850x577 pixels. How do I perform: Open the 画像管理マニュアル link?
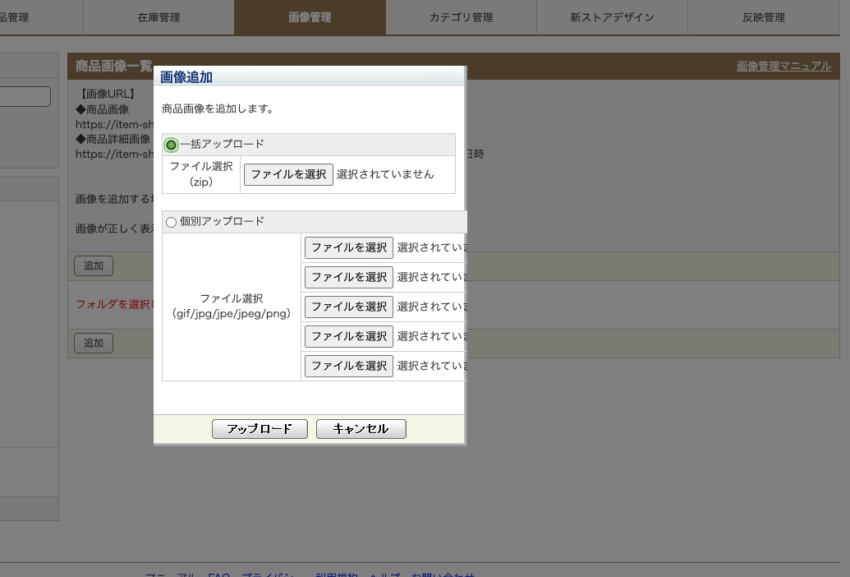785,65
